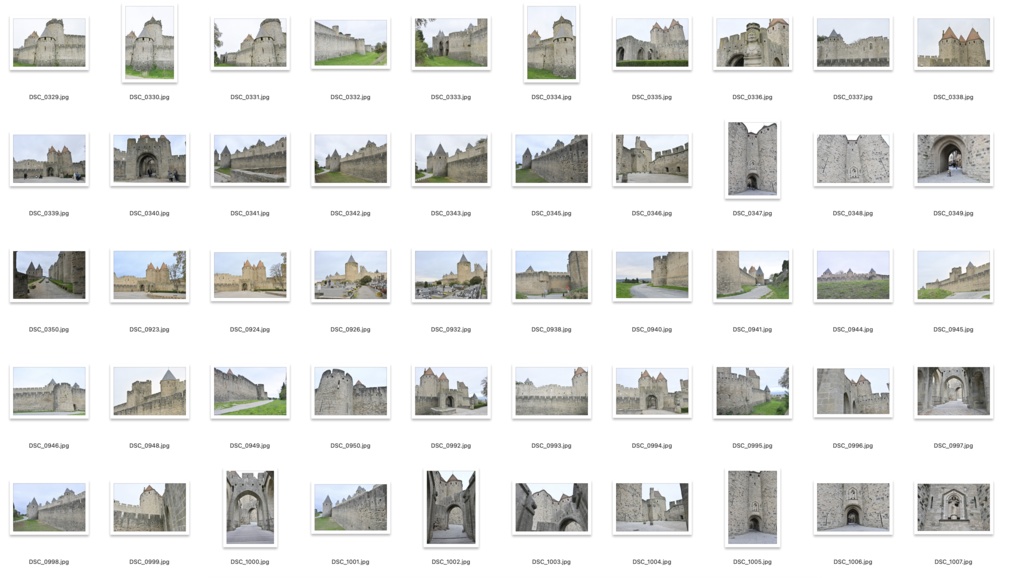Choose the DSC_1003.jpg thumbnail
This screenshot has height=578, width=1024.
point(552,507)
